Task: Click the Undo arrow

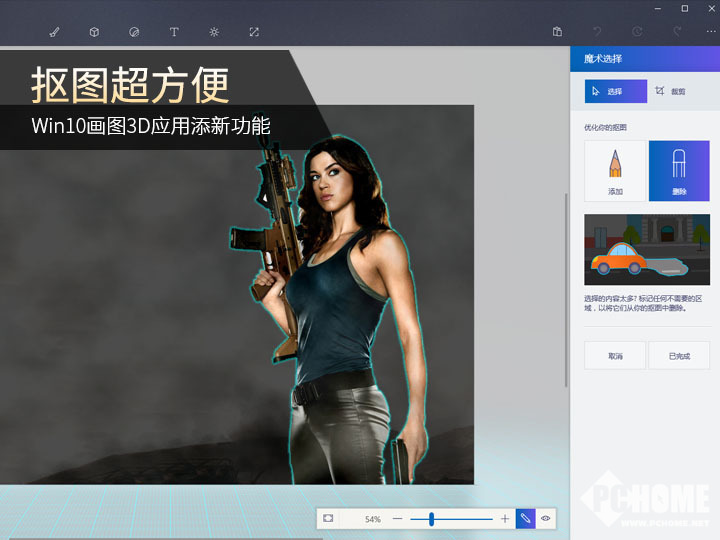Action: pos(597,32)
